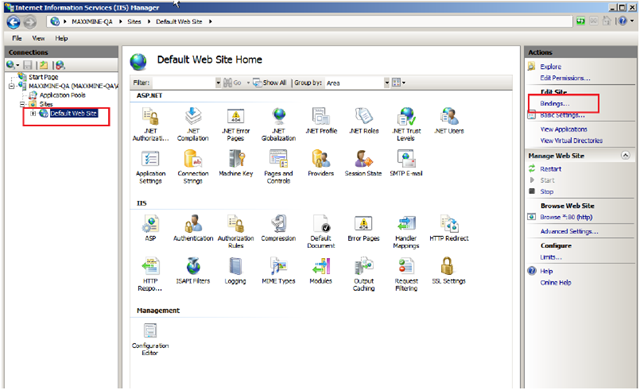
Task: Click Limits link under Configure
Action: 551,257
